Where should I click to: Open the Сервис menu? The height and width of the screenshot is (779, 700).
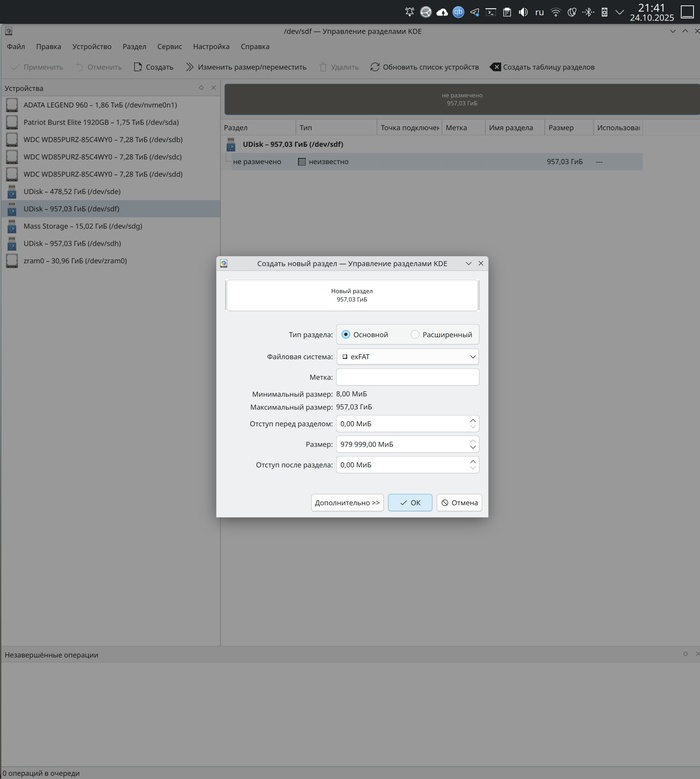click(169, 46)
